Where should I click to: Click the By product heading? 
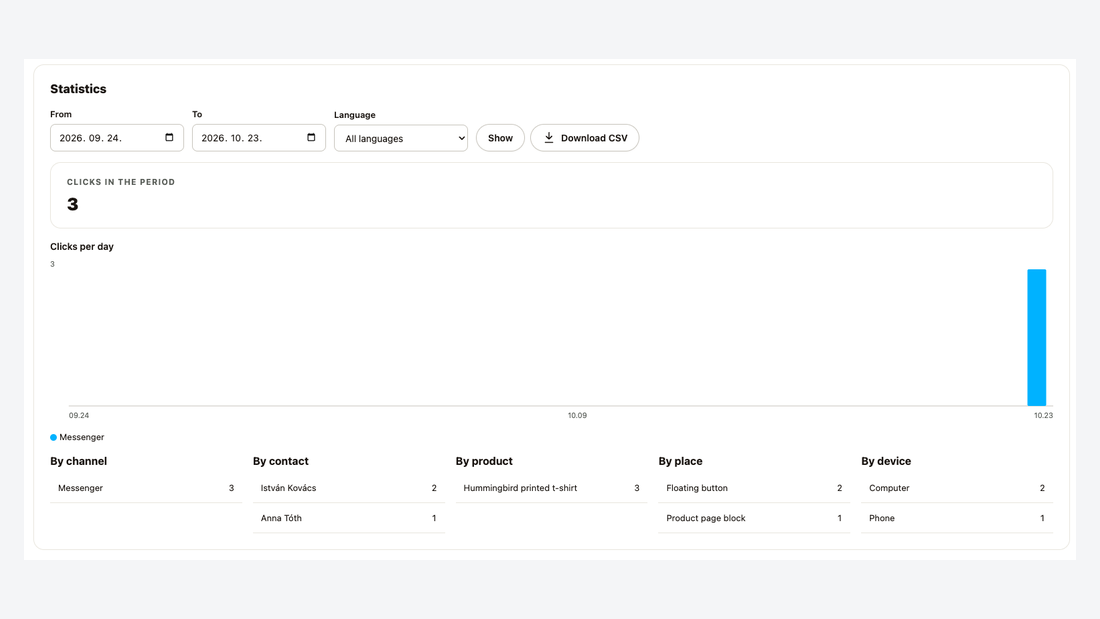[x=484, y=461]
